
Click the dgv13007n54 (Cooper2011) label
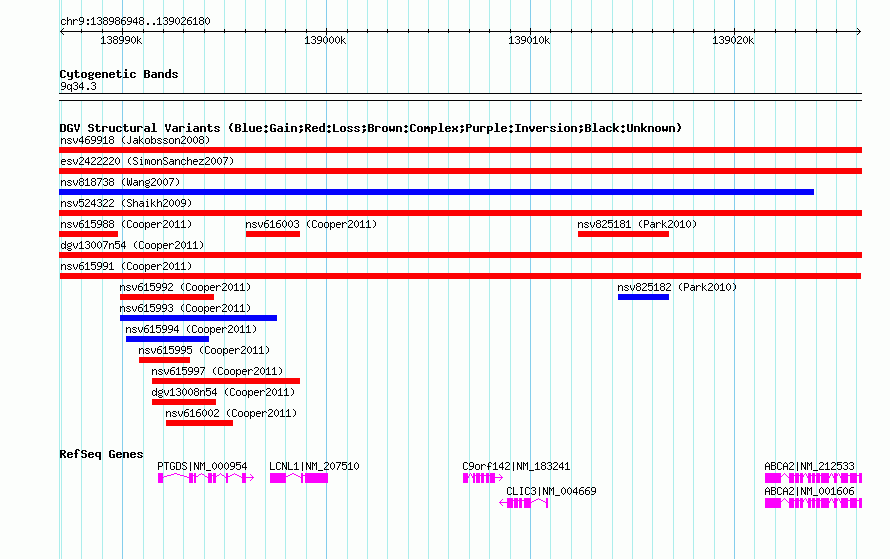132,245
